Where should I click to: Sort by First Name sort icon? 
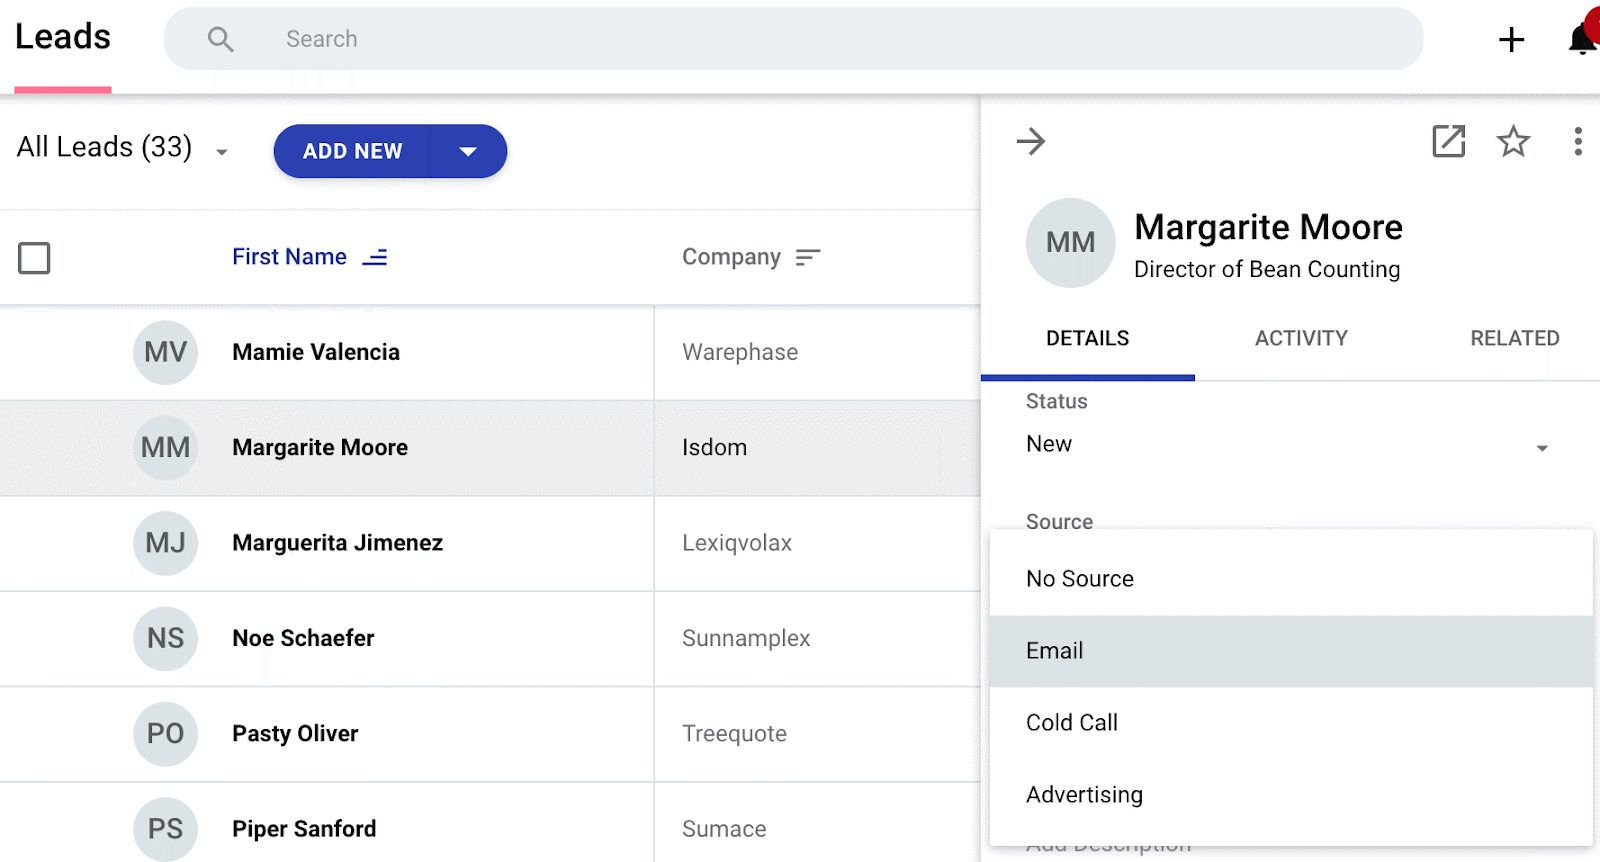[x=375, y=258]
